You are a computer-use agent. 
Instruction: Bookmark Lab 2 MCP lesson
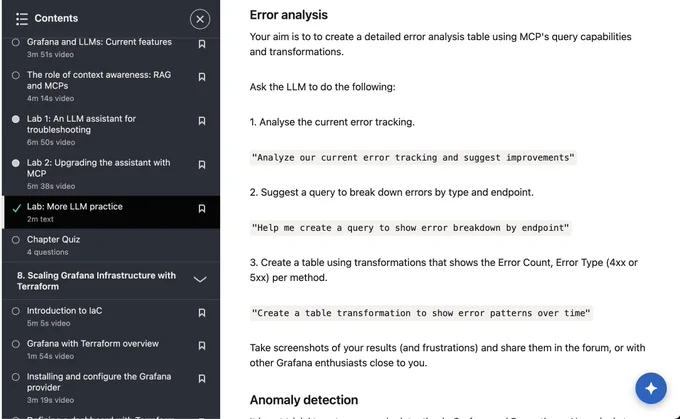[x=202, y=164]
